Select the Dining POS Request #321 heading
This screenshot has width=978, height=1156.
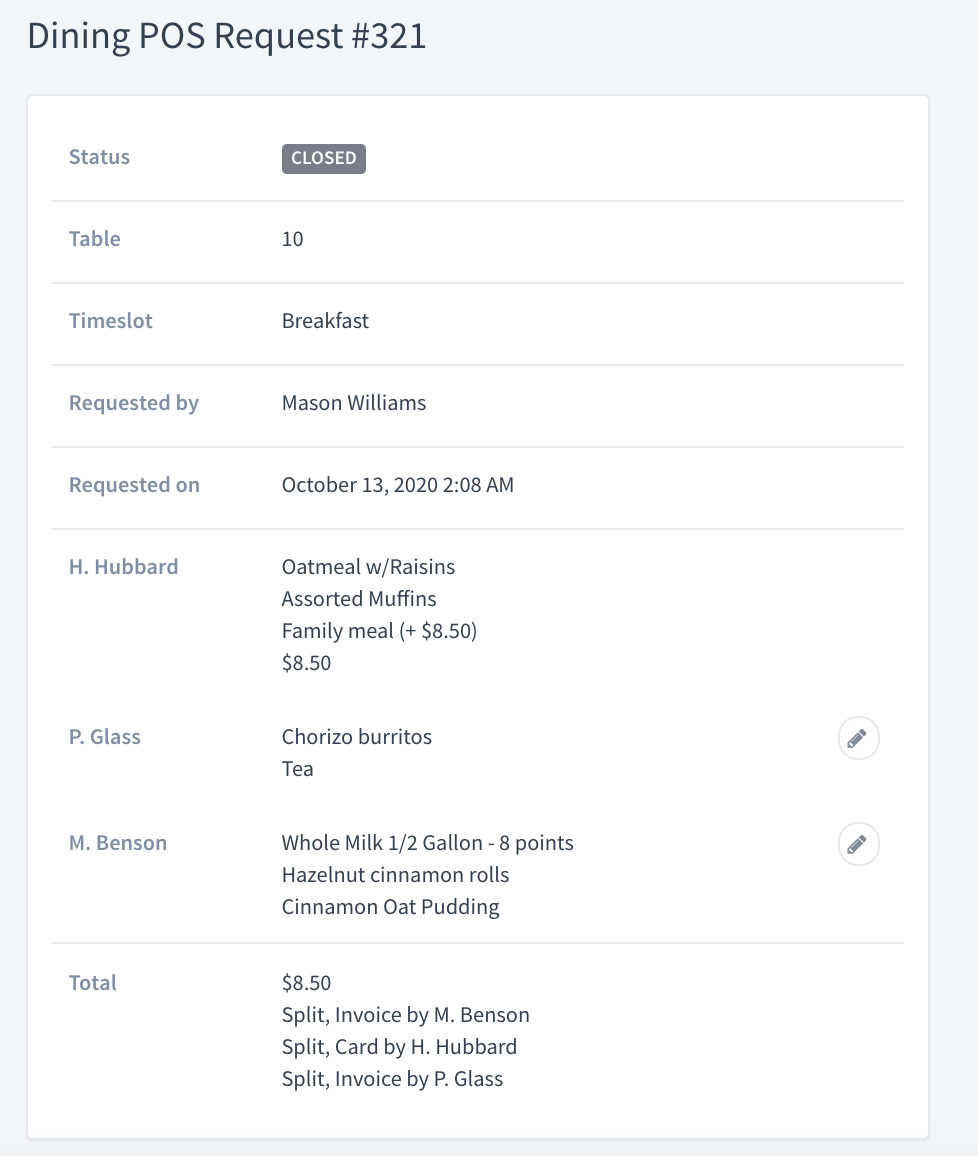(227, 36)
